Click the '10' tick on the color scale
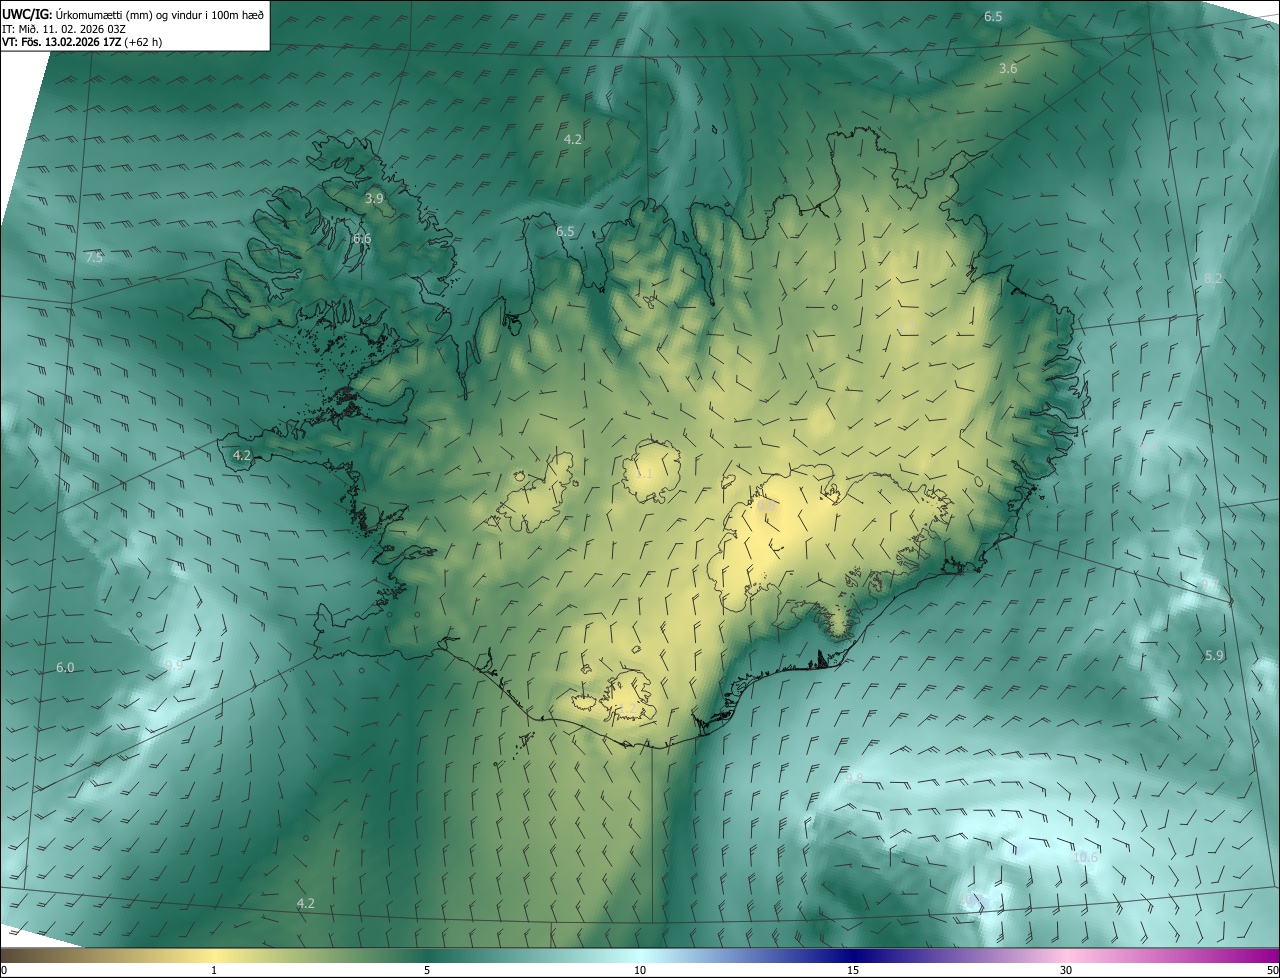Image resolution: width=1280 pixels, height=978 pixels. [x=640, y=970]
